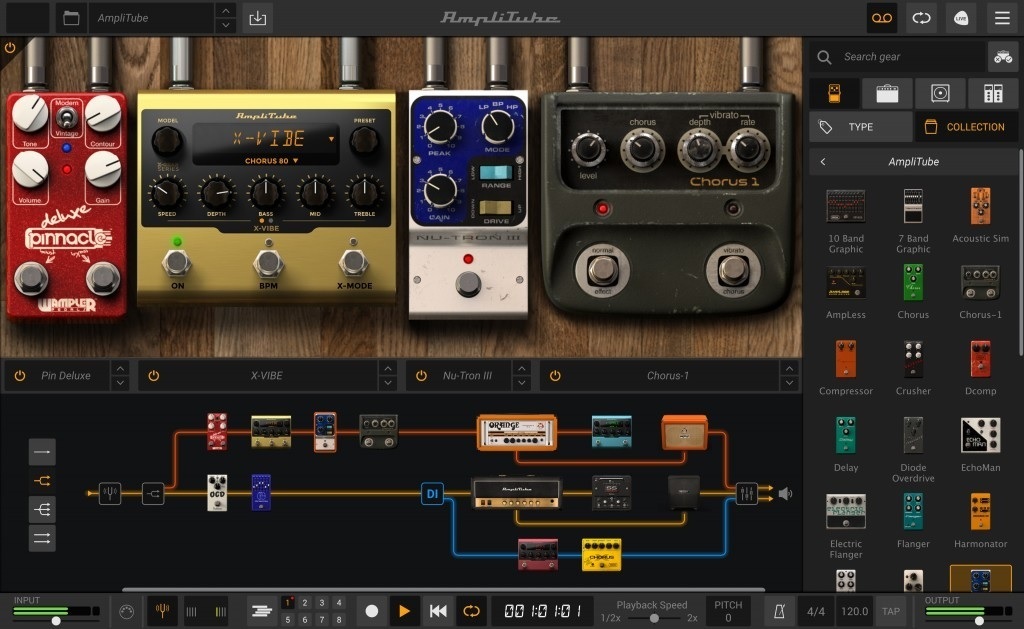
Task: Click the Playback Speed slider
Action: coord(653,618)
